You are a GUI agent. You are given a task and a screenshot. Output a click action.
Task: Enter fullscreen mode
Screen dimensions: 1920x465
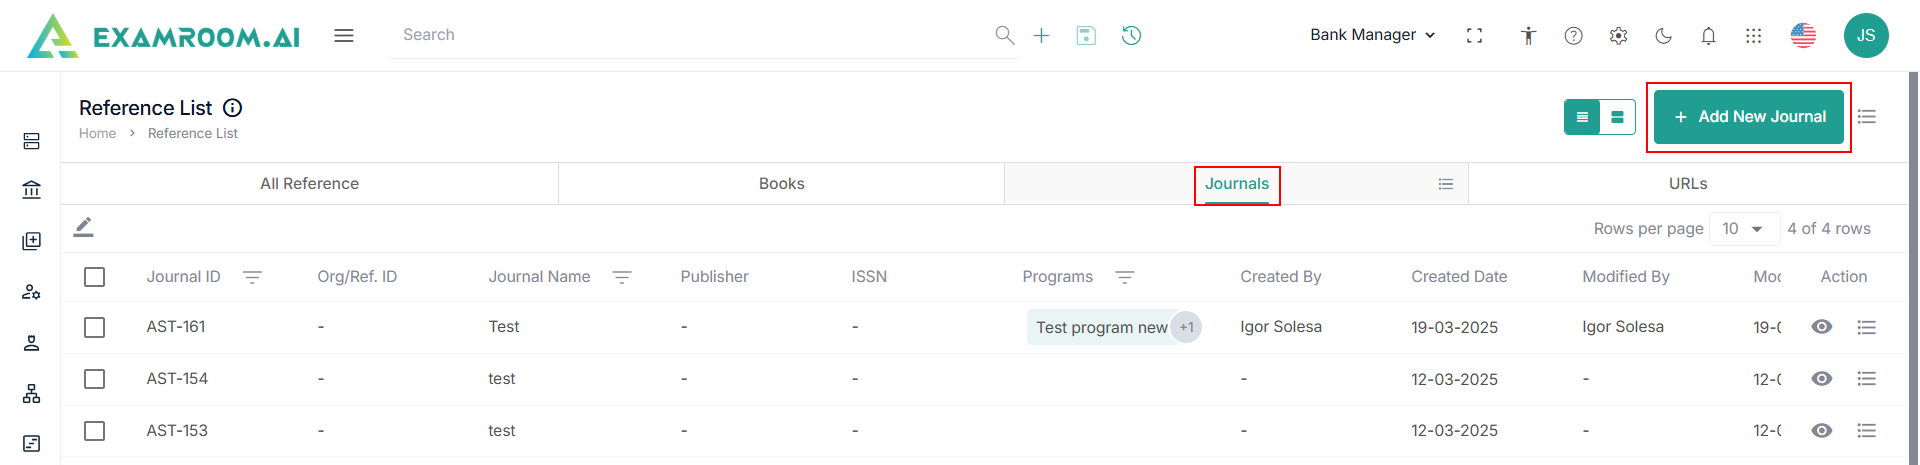pyautogui.click(x=1474, y=36)
